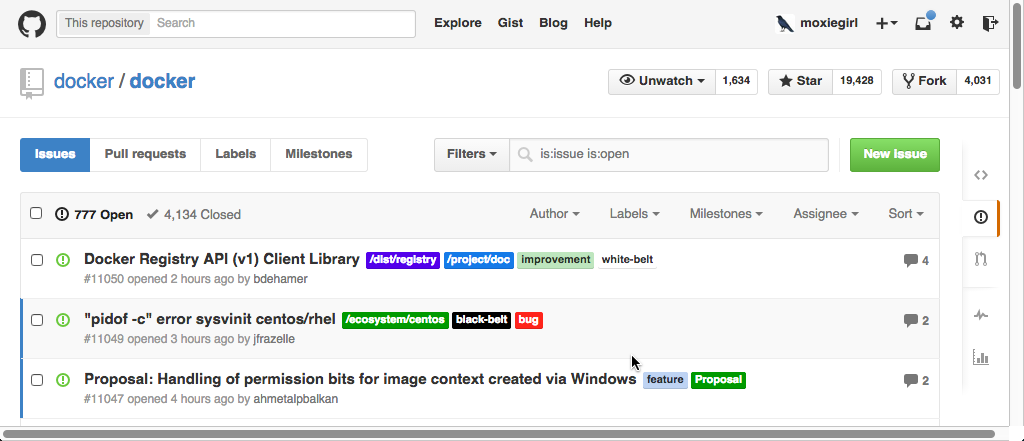
Task: View the 4,031 forks count
Action: click(x=978, y=82)
